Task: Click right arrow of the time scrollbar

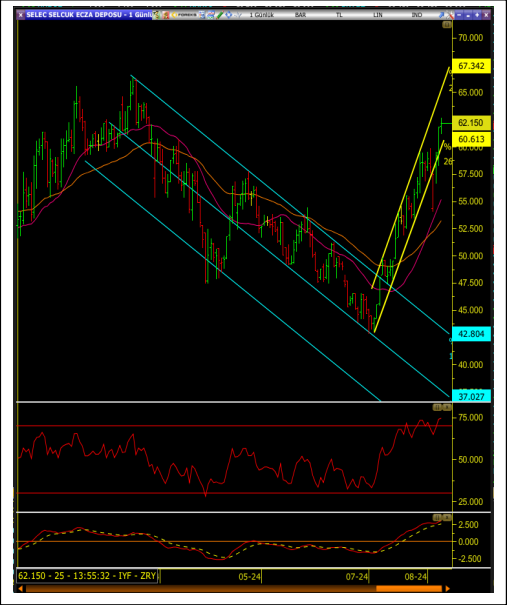Action: point(448,589)
